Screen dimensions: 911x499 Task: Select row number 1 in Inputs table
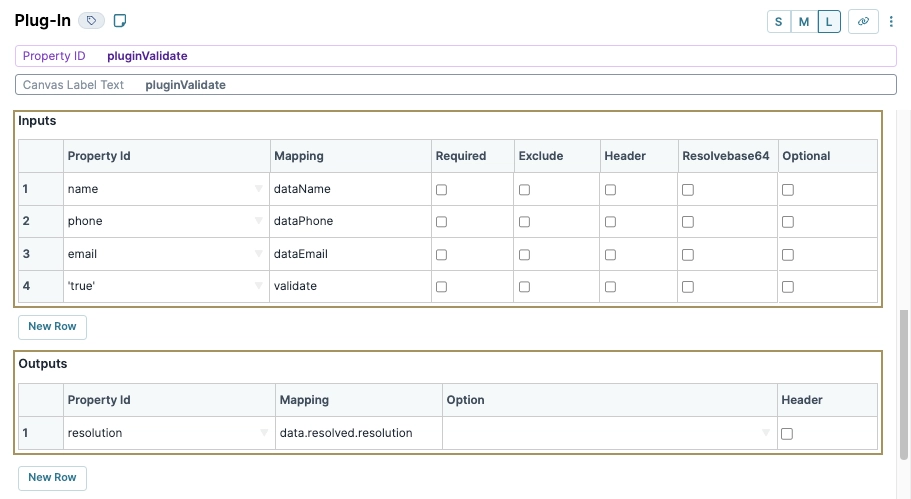[41, 189]
